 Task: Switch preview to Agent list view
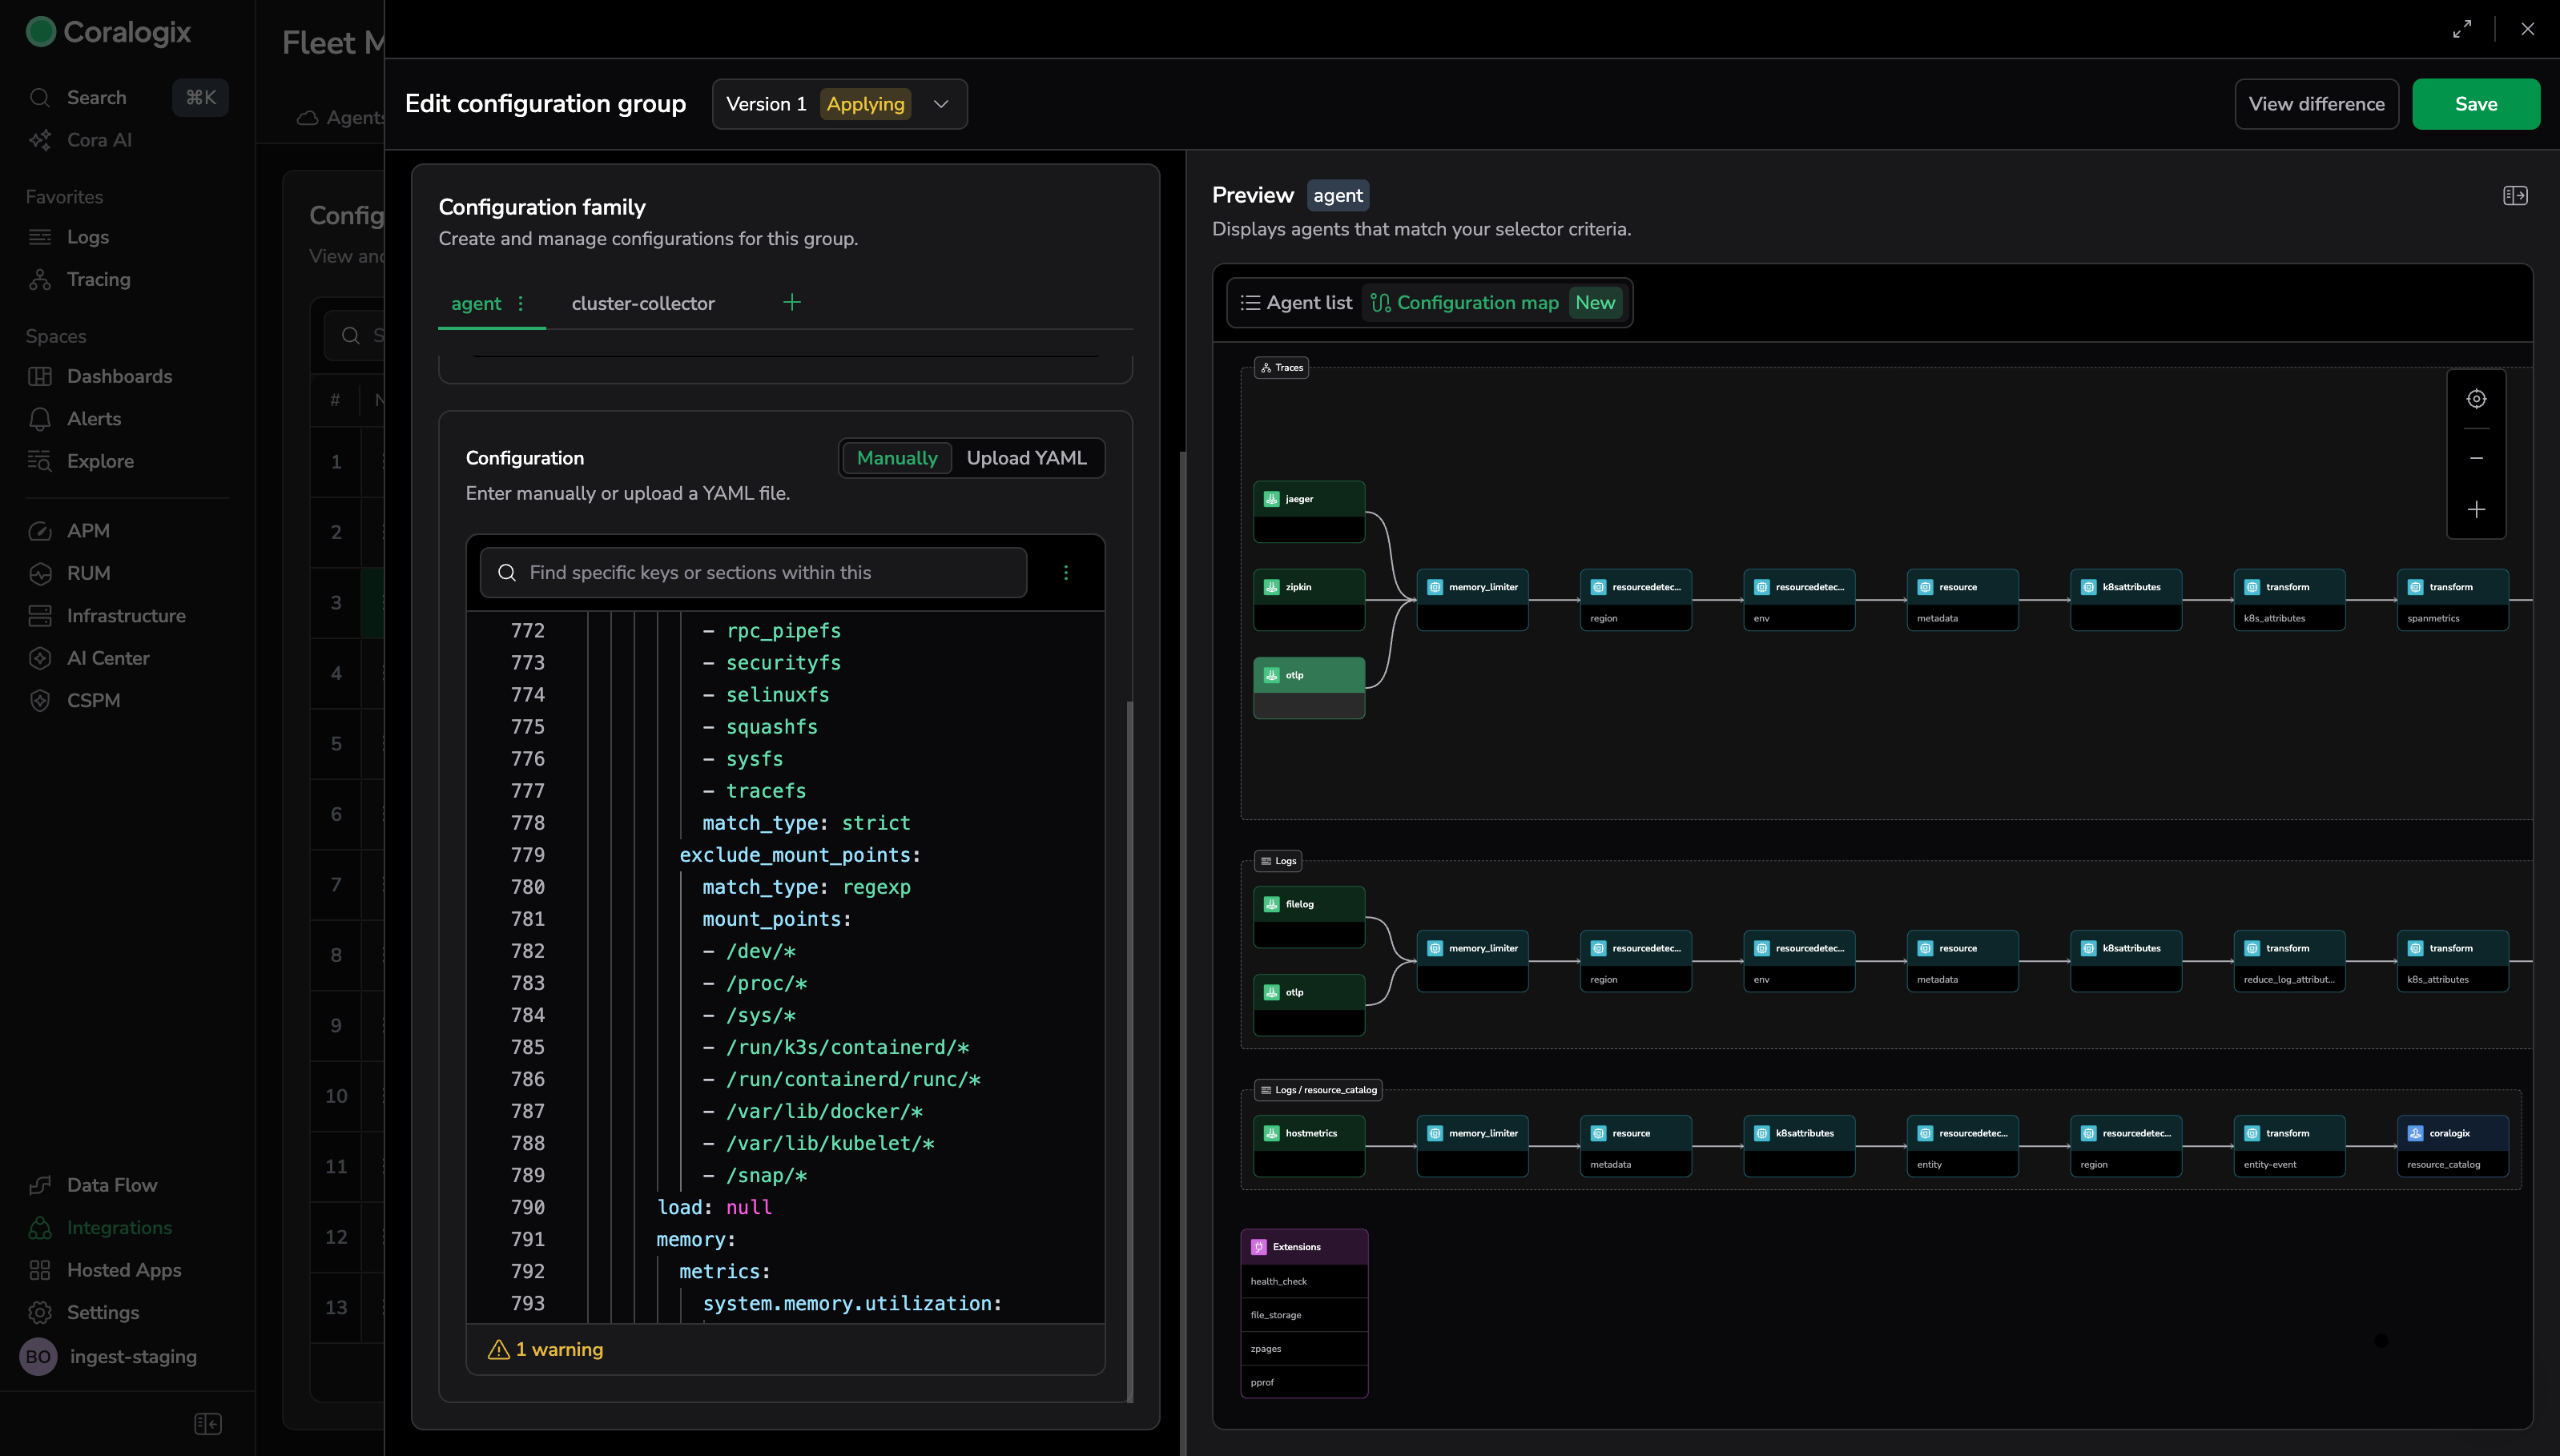(x=1296, y=303)
